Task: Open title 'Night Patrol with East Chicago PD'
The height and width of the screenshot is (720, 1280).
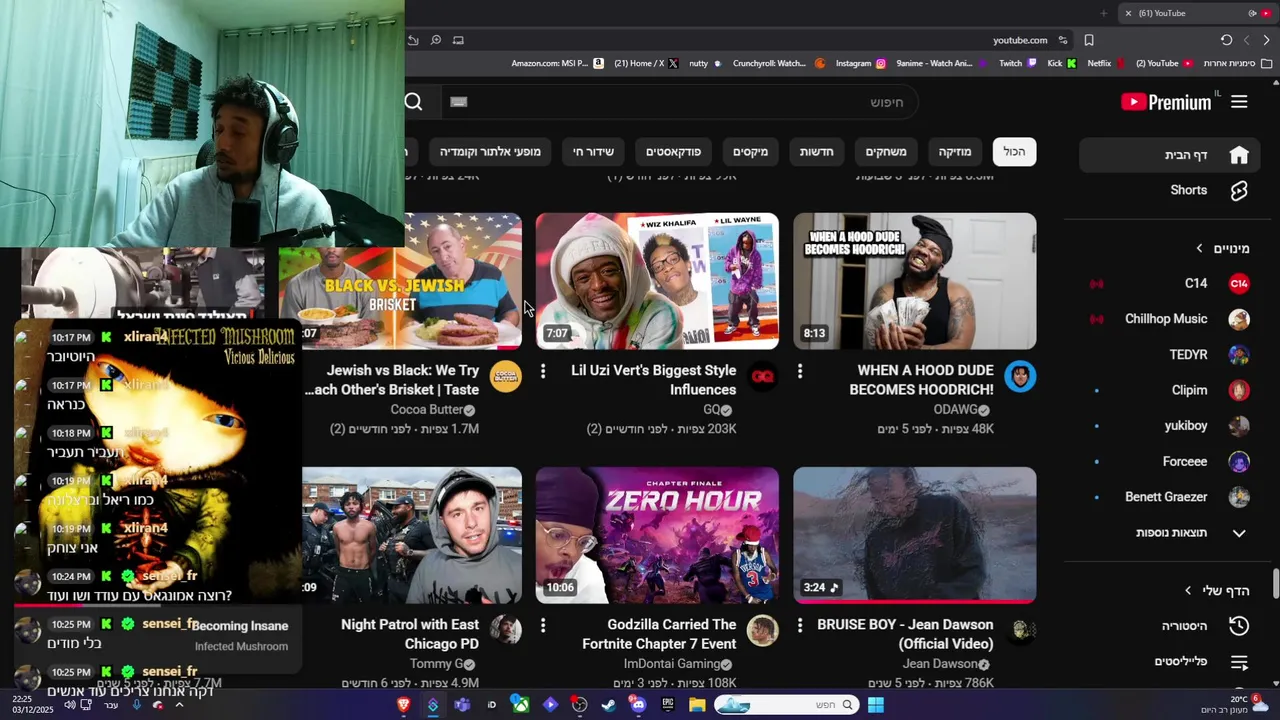Action: click(x=410, y=634)
